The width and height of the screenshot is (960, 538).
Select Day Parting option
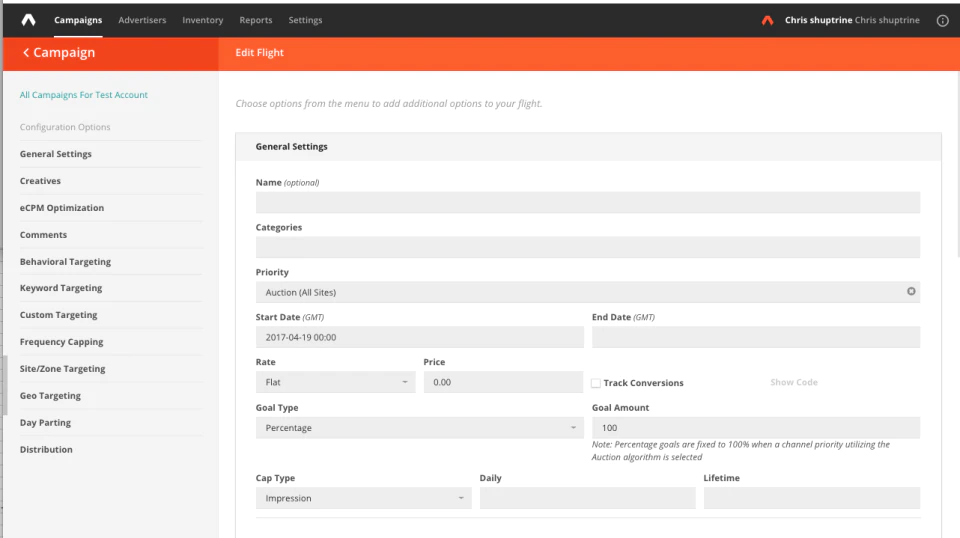pyautogui.click(x=45, y=423)
